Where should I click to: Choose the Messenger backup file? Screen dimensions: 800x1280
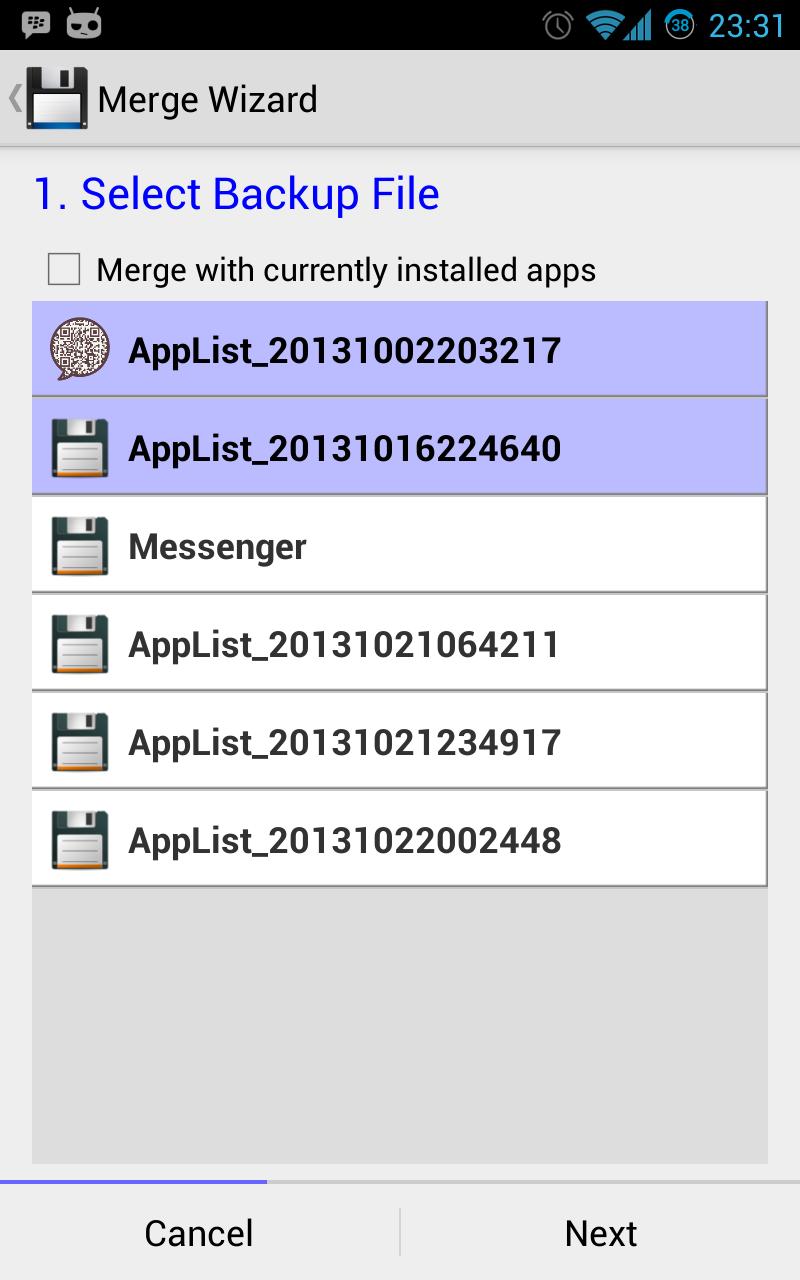[400, 546]
